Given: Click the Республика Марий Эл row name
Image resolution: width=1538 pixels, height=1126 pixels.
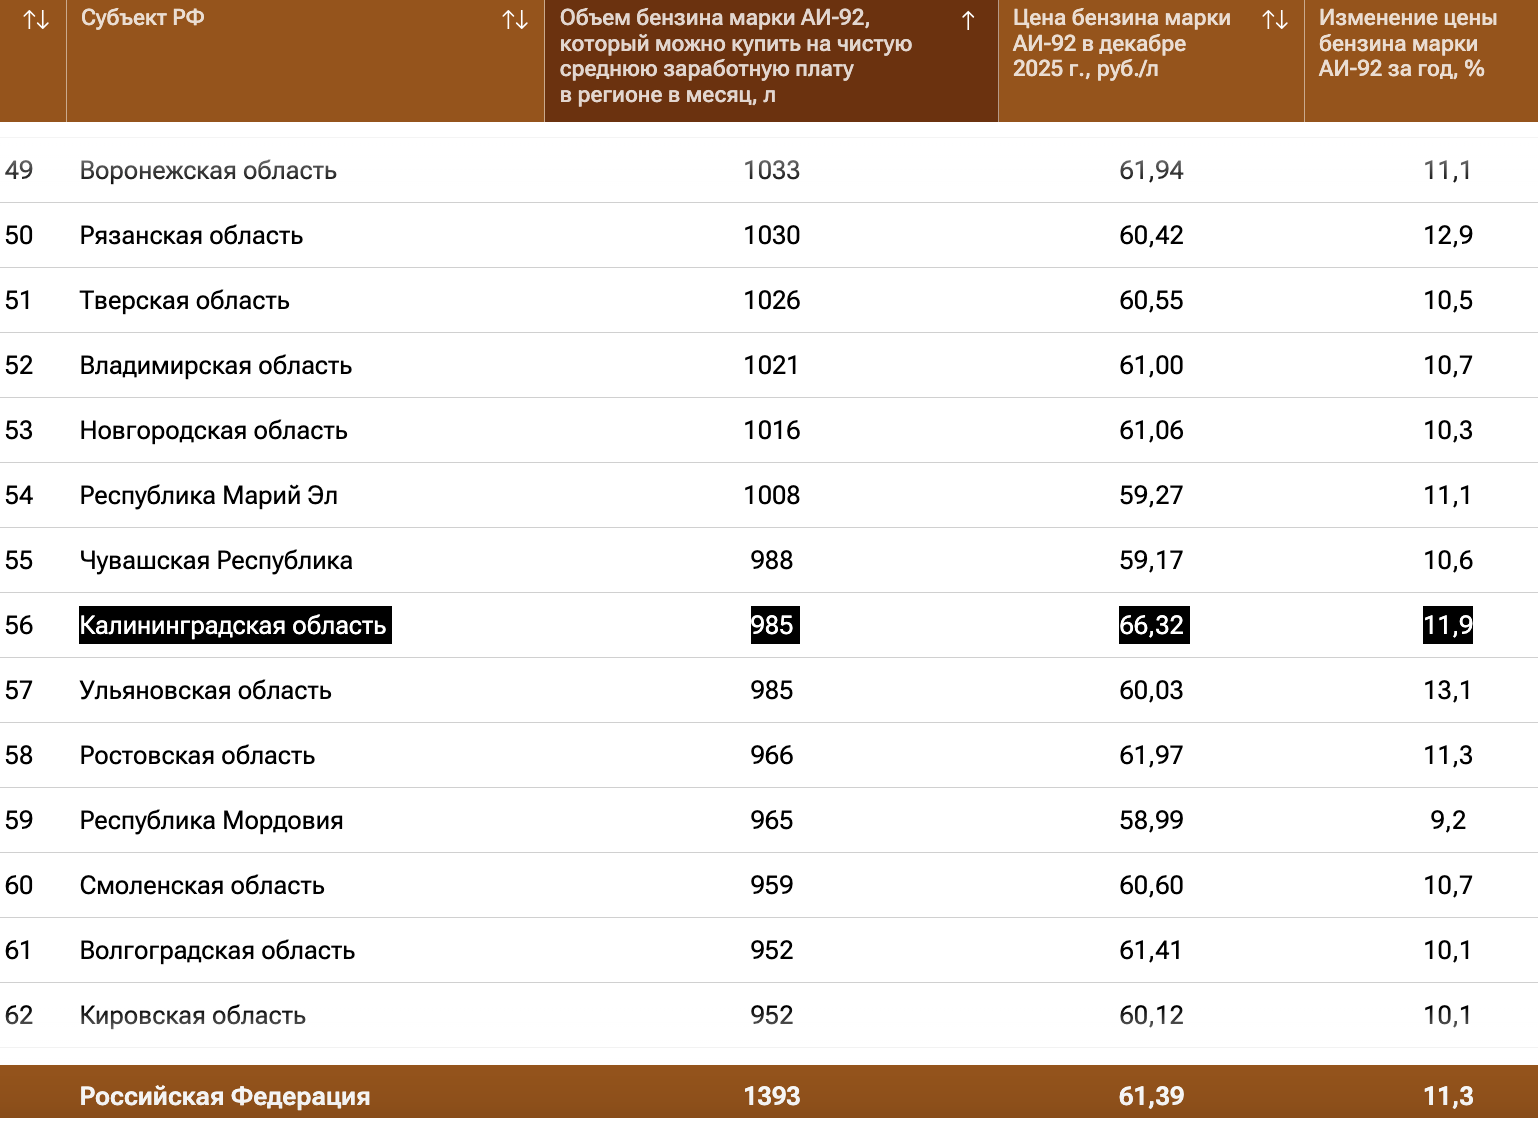Looking at the screenshot, I should point(208,496).
